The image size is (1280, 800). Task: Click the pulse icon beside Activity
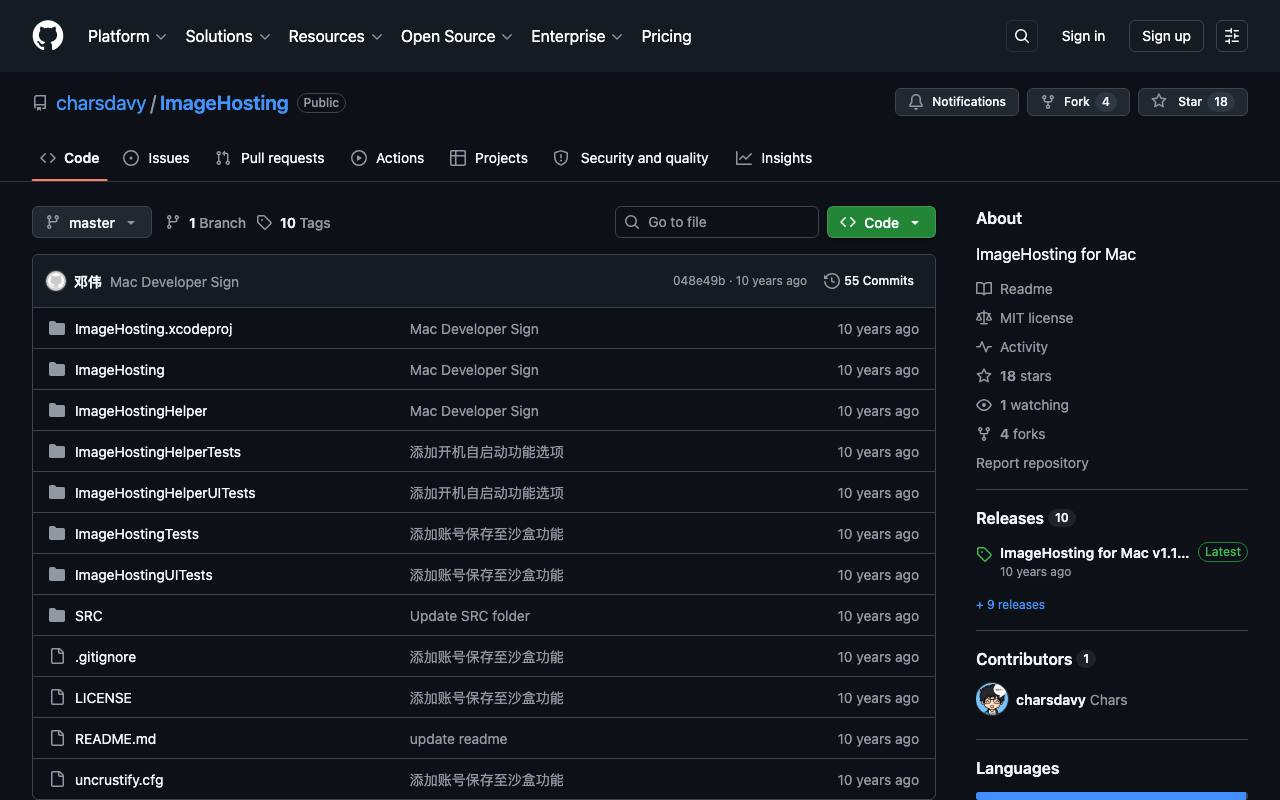pyautogui.click(x=984, y=347)
